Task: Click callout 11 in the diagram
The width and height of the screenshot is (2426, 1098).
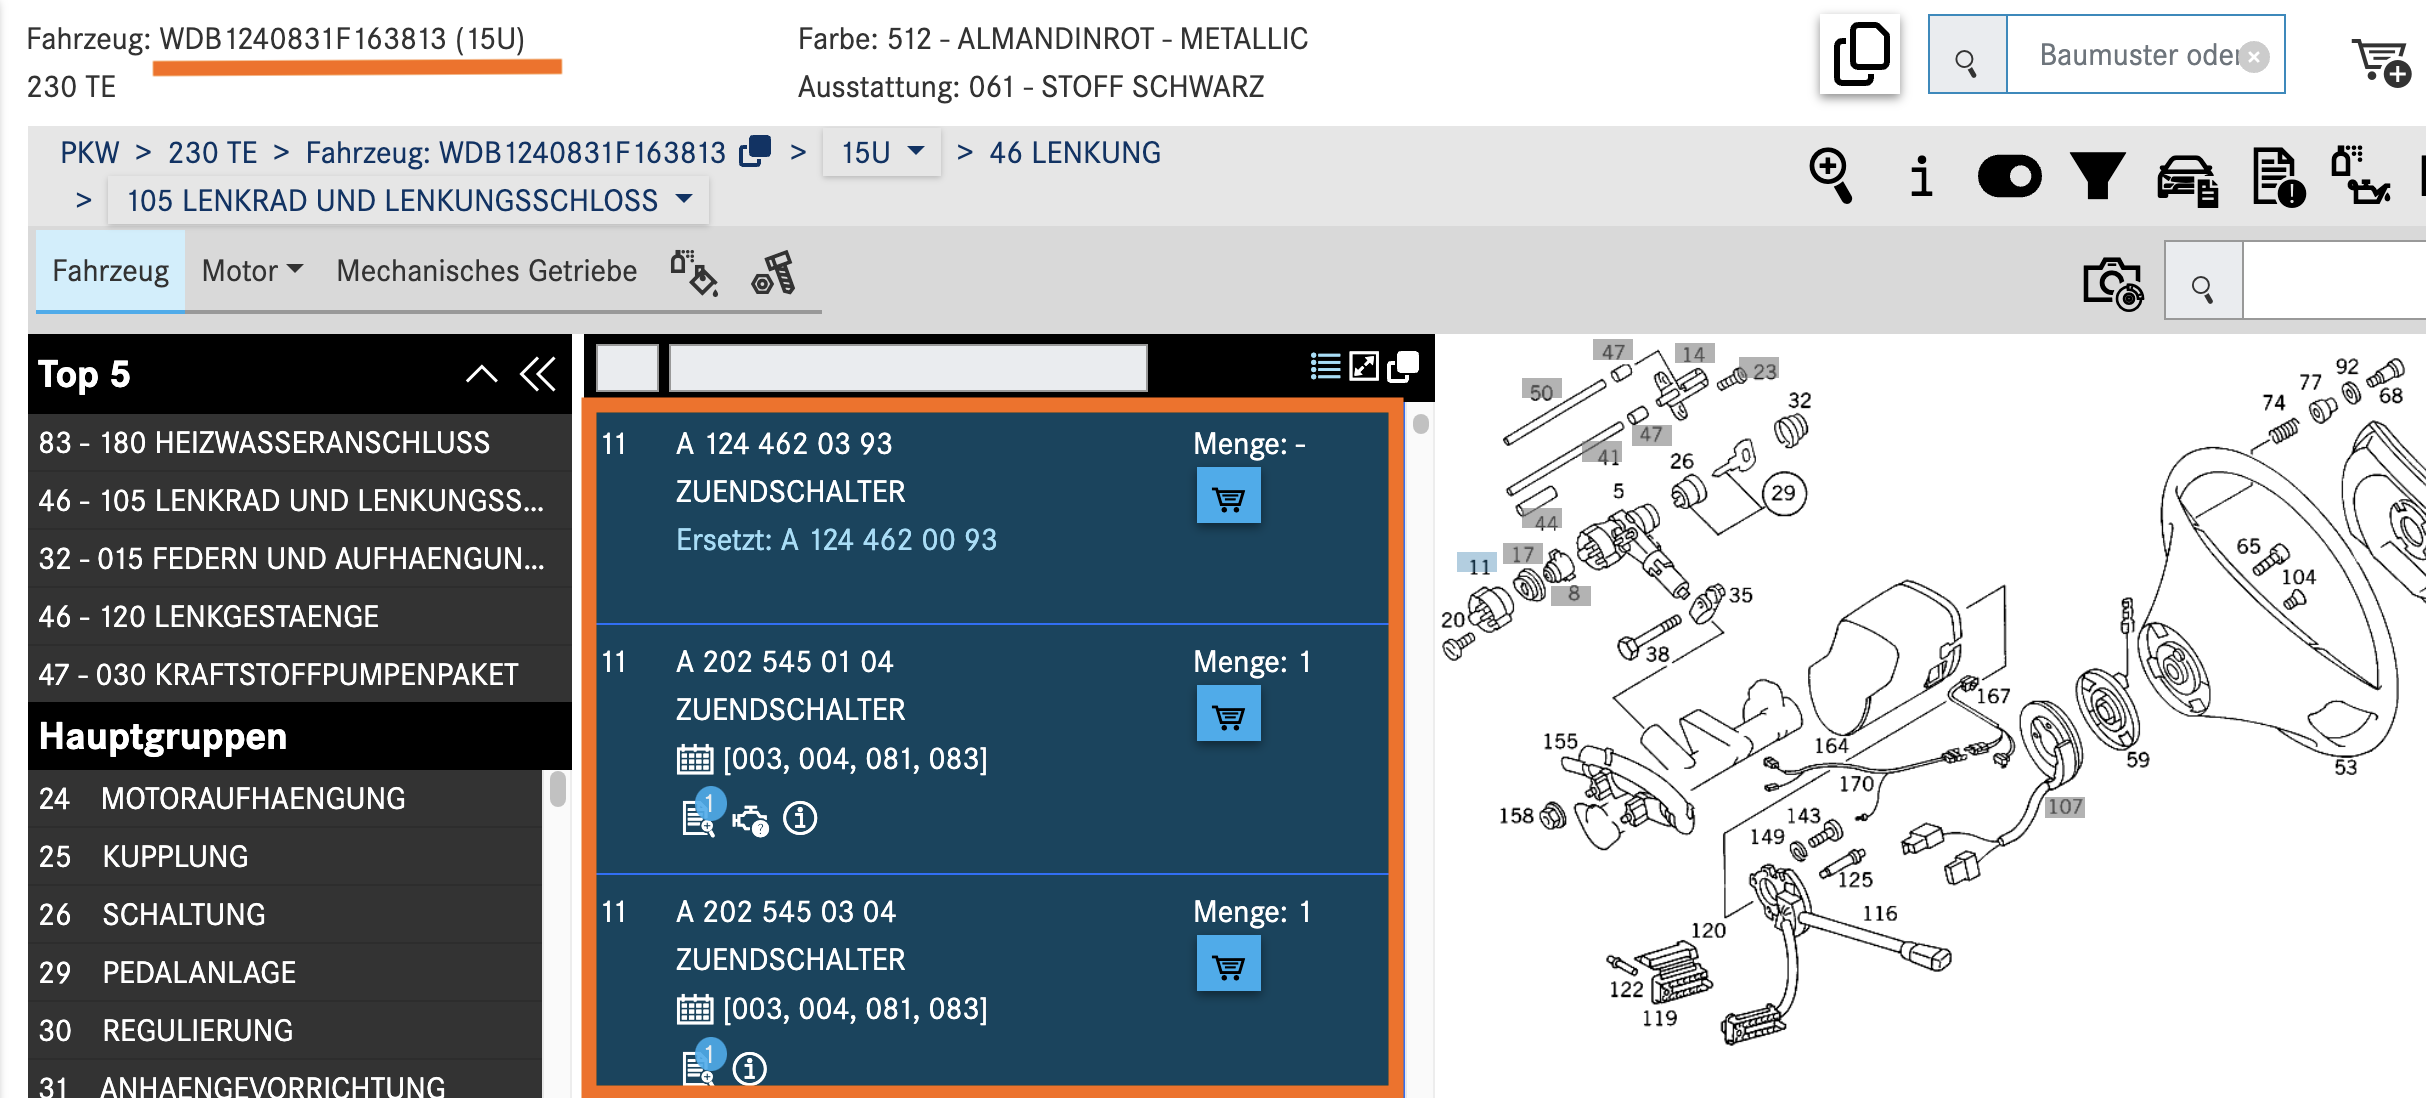Action: pyautogui.click(x=1478, y=565)
